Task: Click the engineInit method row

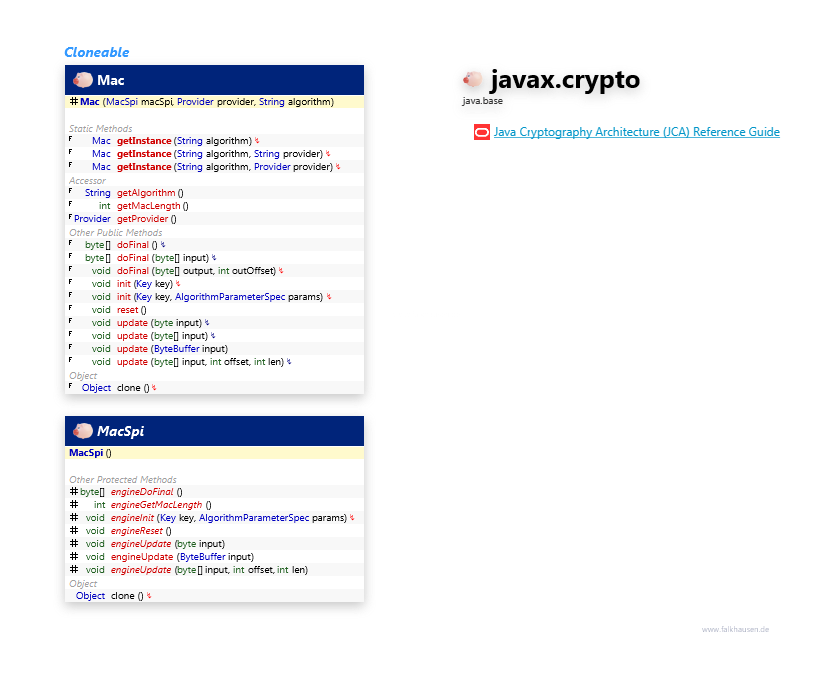Action: (x=215, y=518)
